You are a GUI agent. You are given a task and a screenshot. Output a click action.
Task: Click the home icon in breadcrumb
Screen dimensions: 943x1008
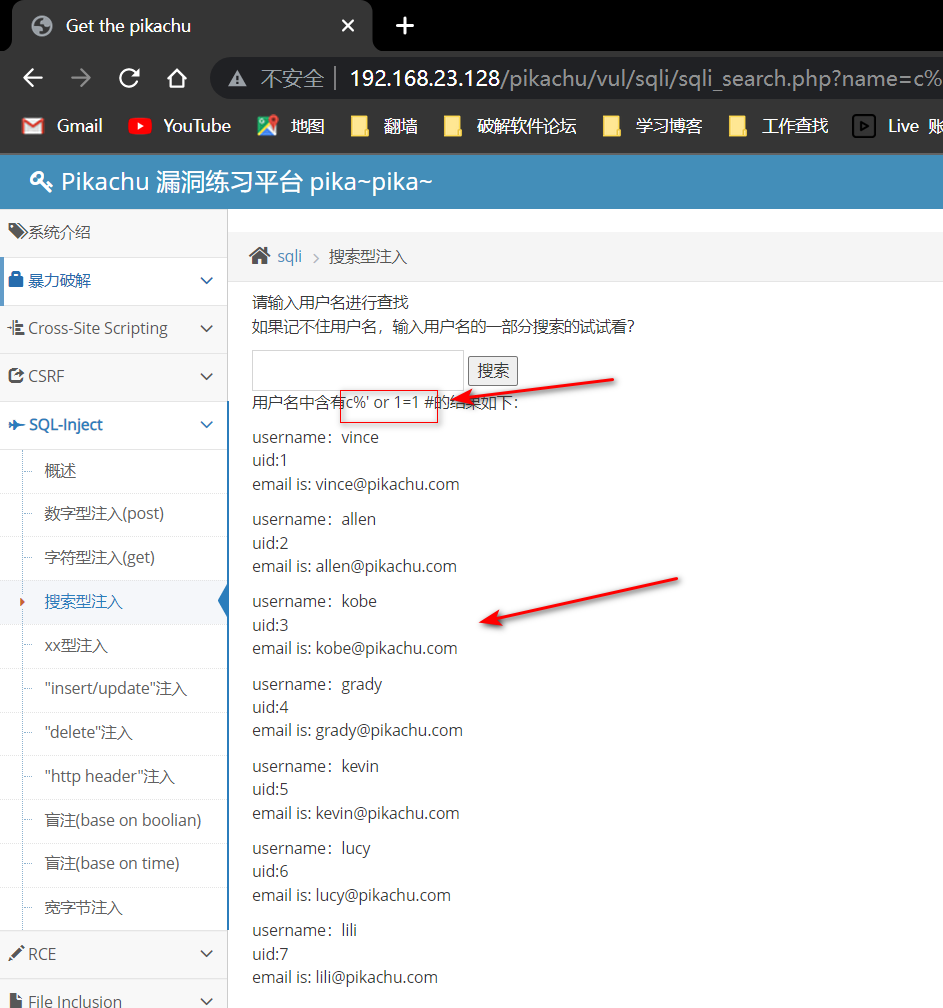tap(260, 256)
